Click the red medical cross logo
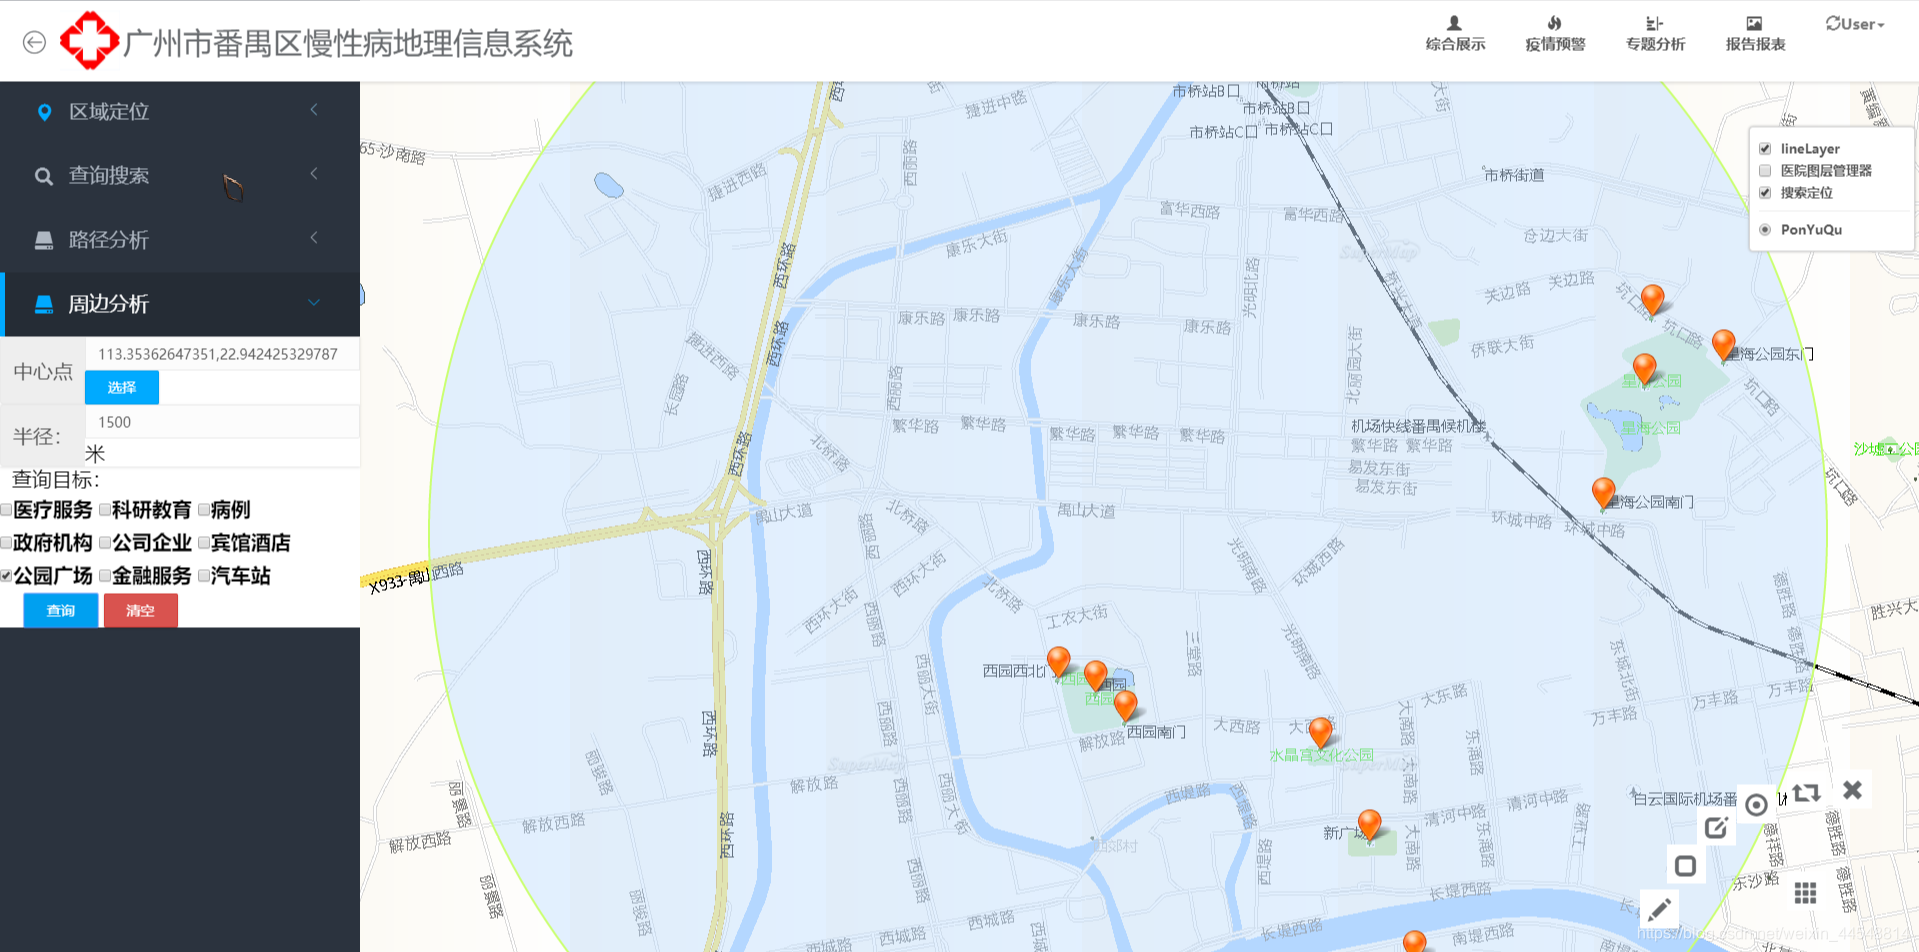This screenshot has width=1919, height=952. (90, 41)
